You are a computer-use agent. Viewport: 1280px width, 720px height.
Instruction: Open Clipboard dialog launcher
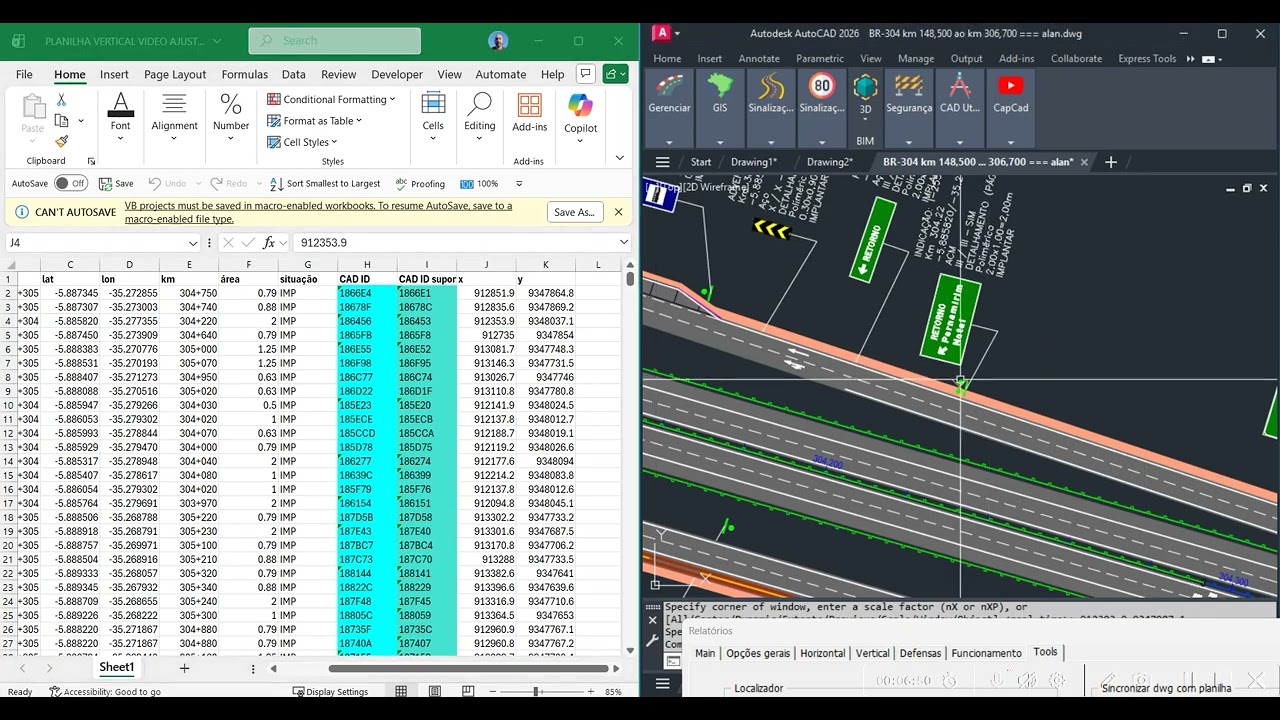coord(91,161)
